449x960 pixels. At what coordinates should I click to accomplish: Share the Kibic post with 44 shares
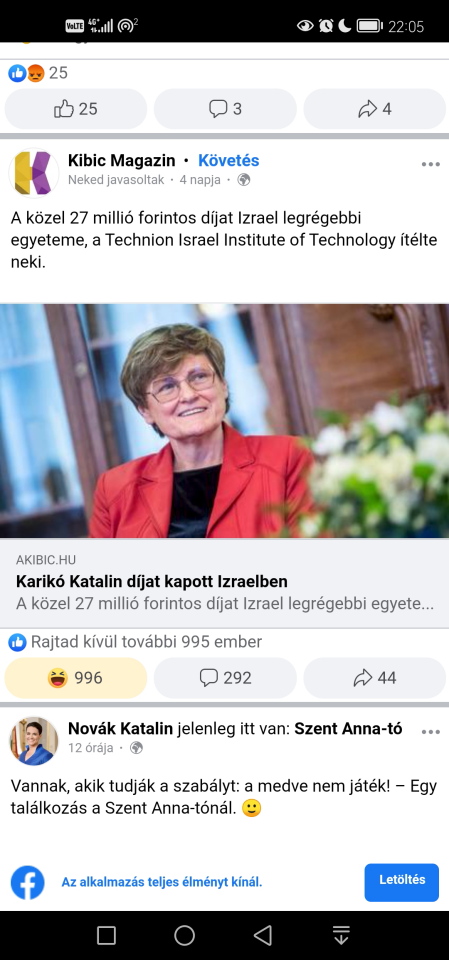[x=375, y=678]
